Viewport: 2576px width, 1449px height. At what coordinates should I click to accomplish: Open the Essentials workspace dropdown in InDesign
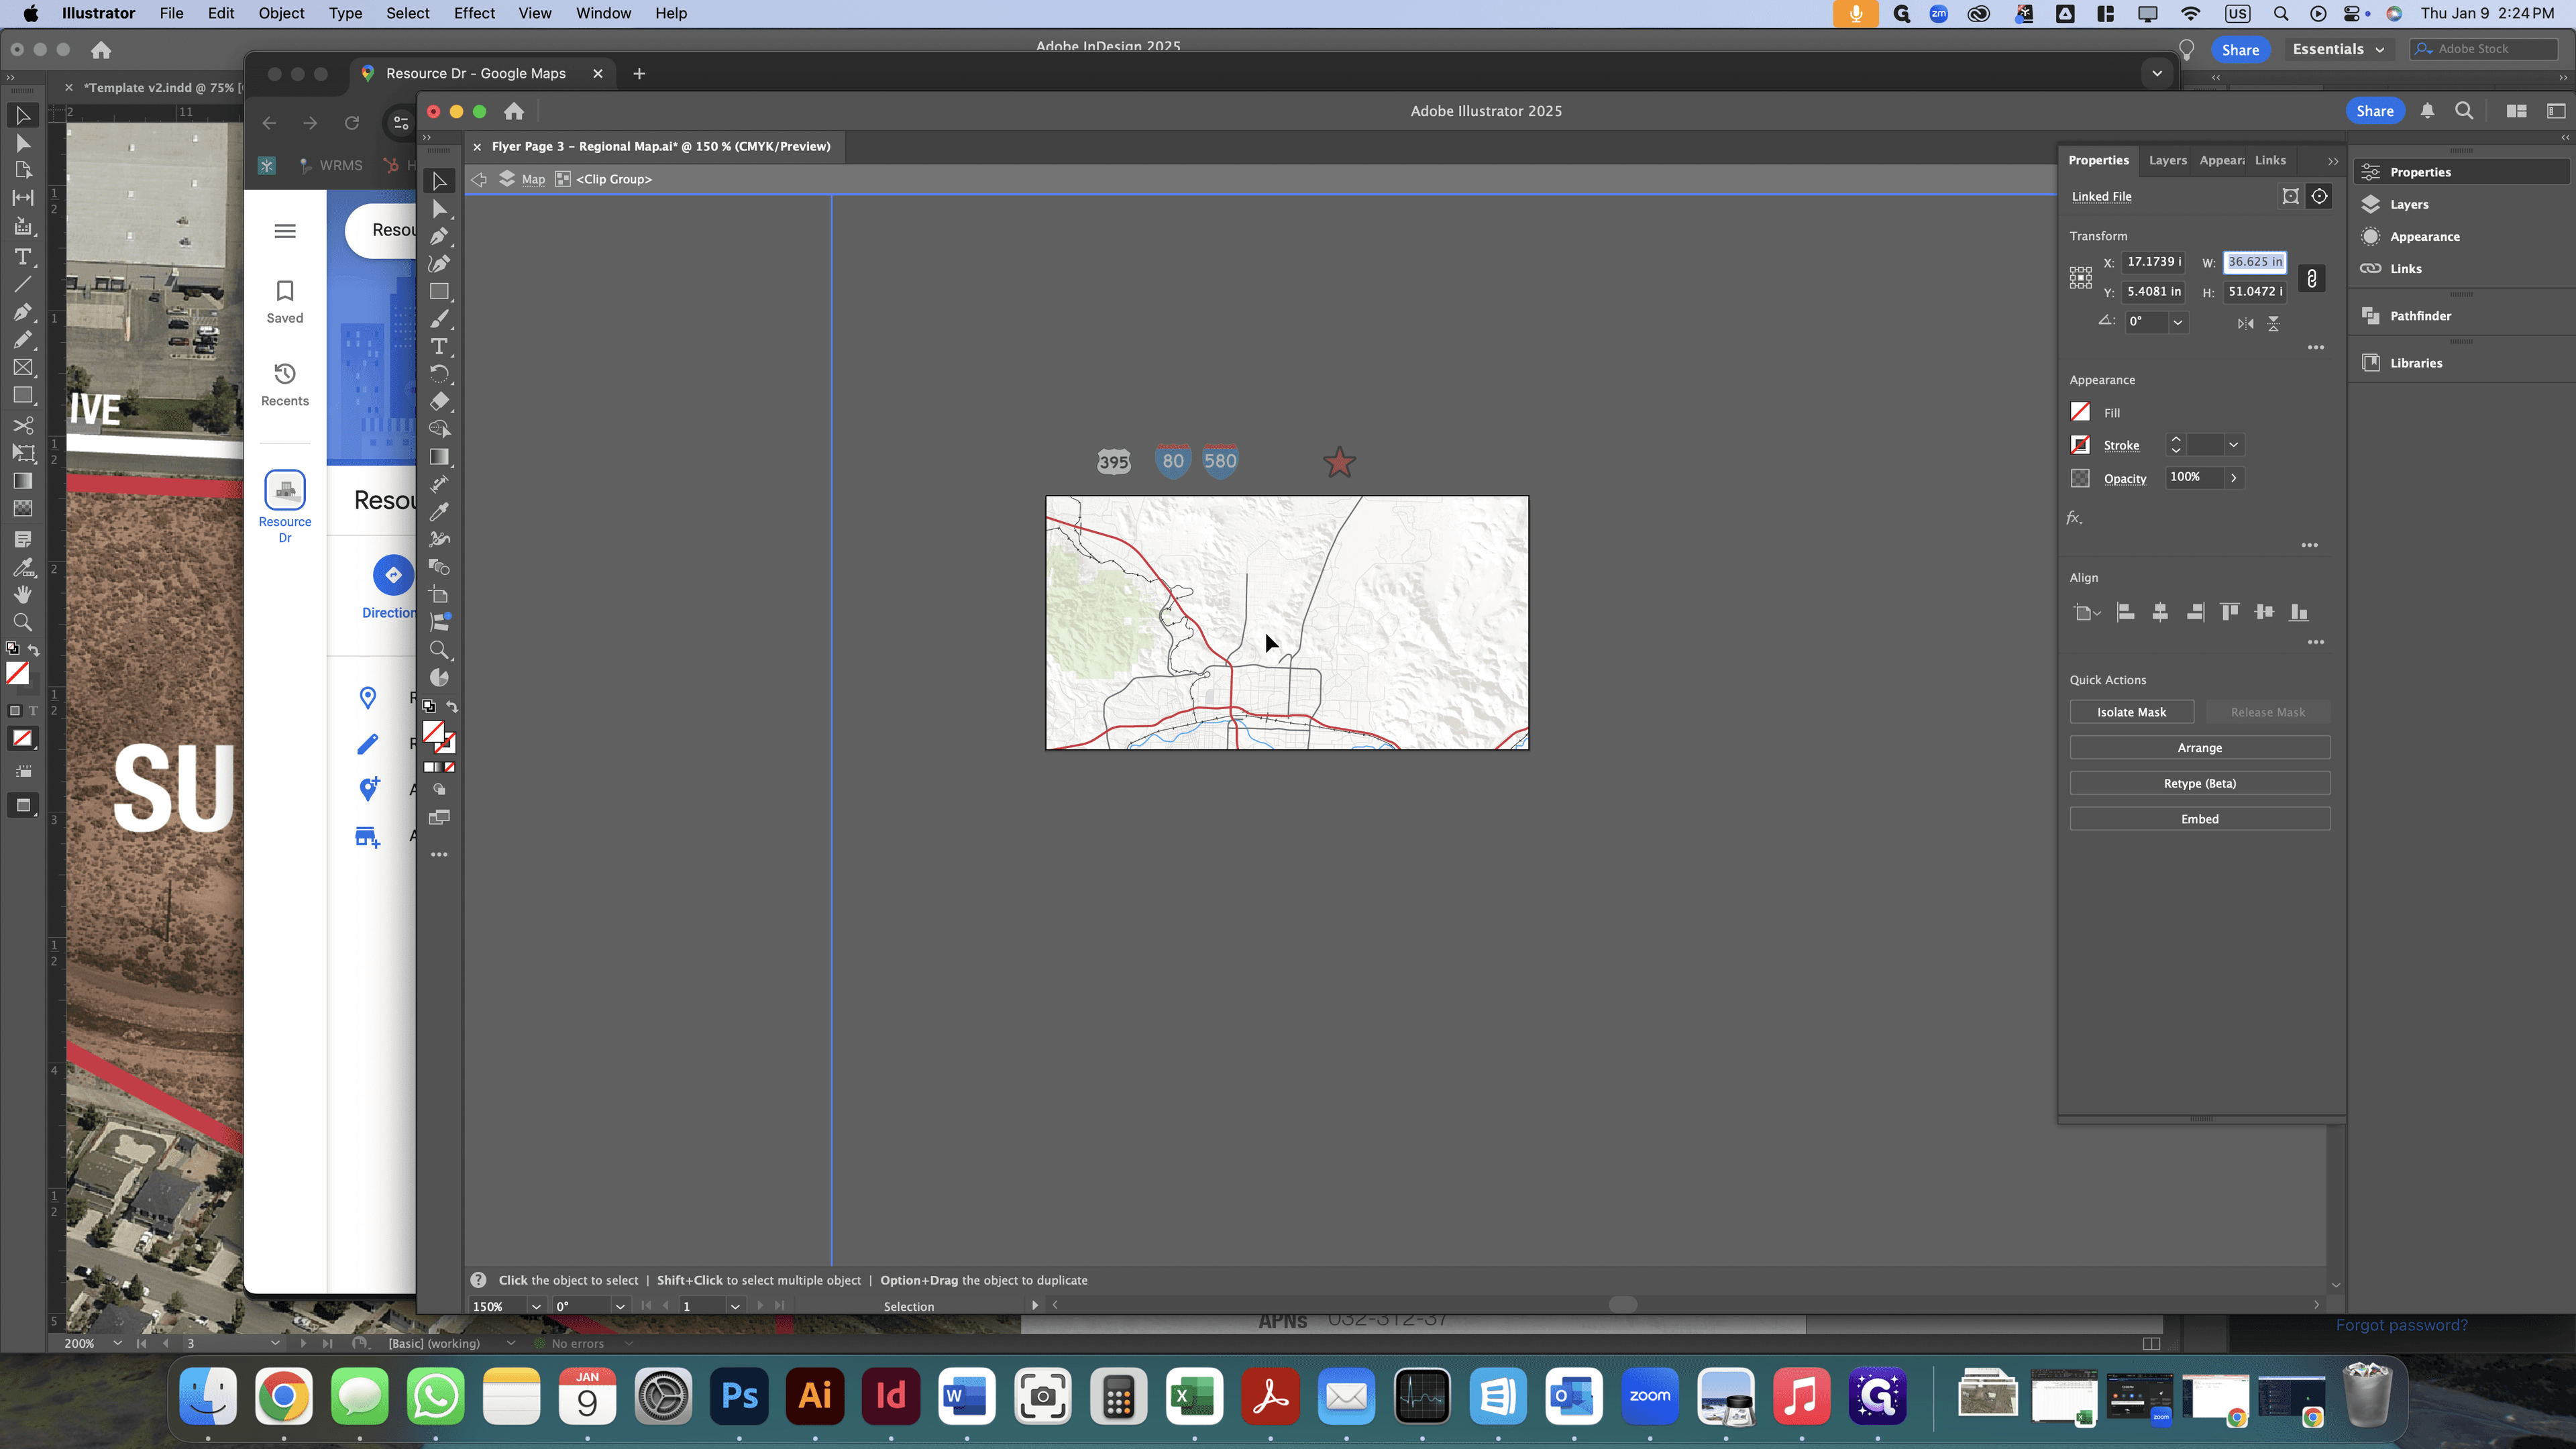coord(2338,49)
